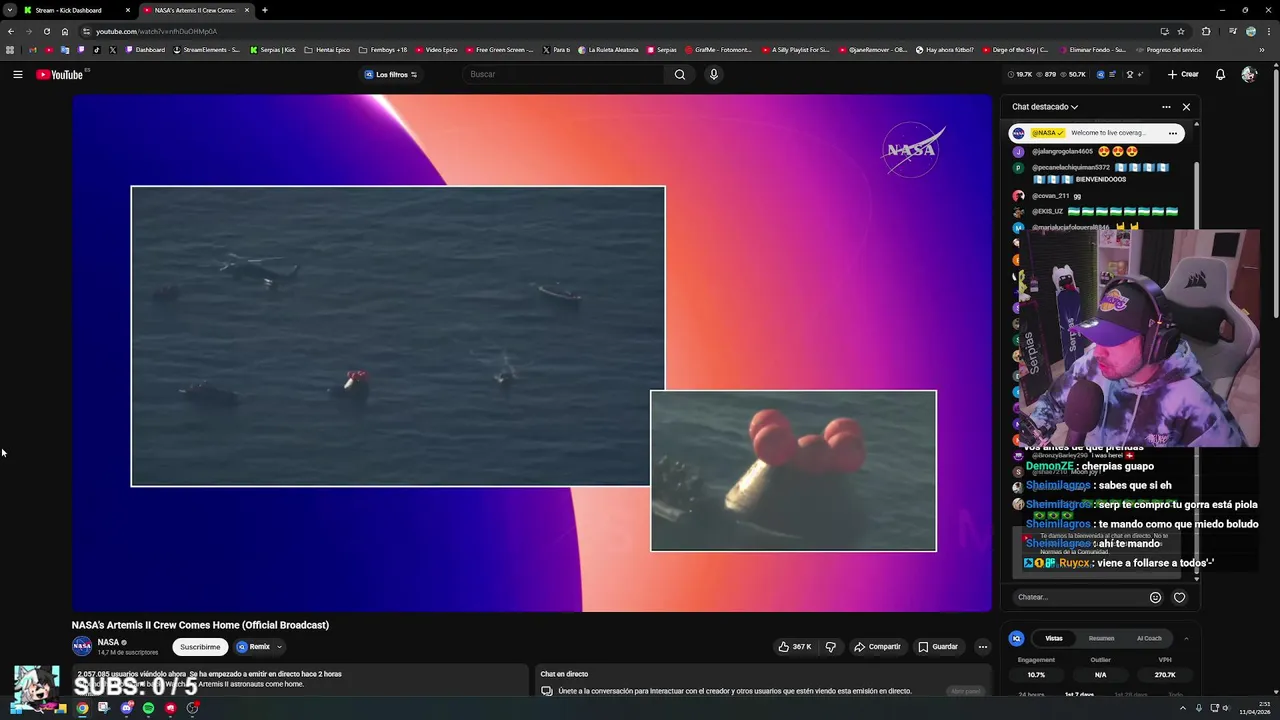
Task: Reload the browser page
Action: (x=46, y=31)
